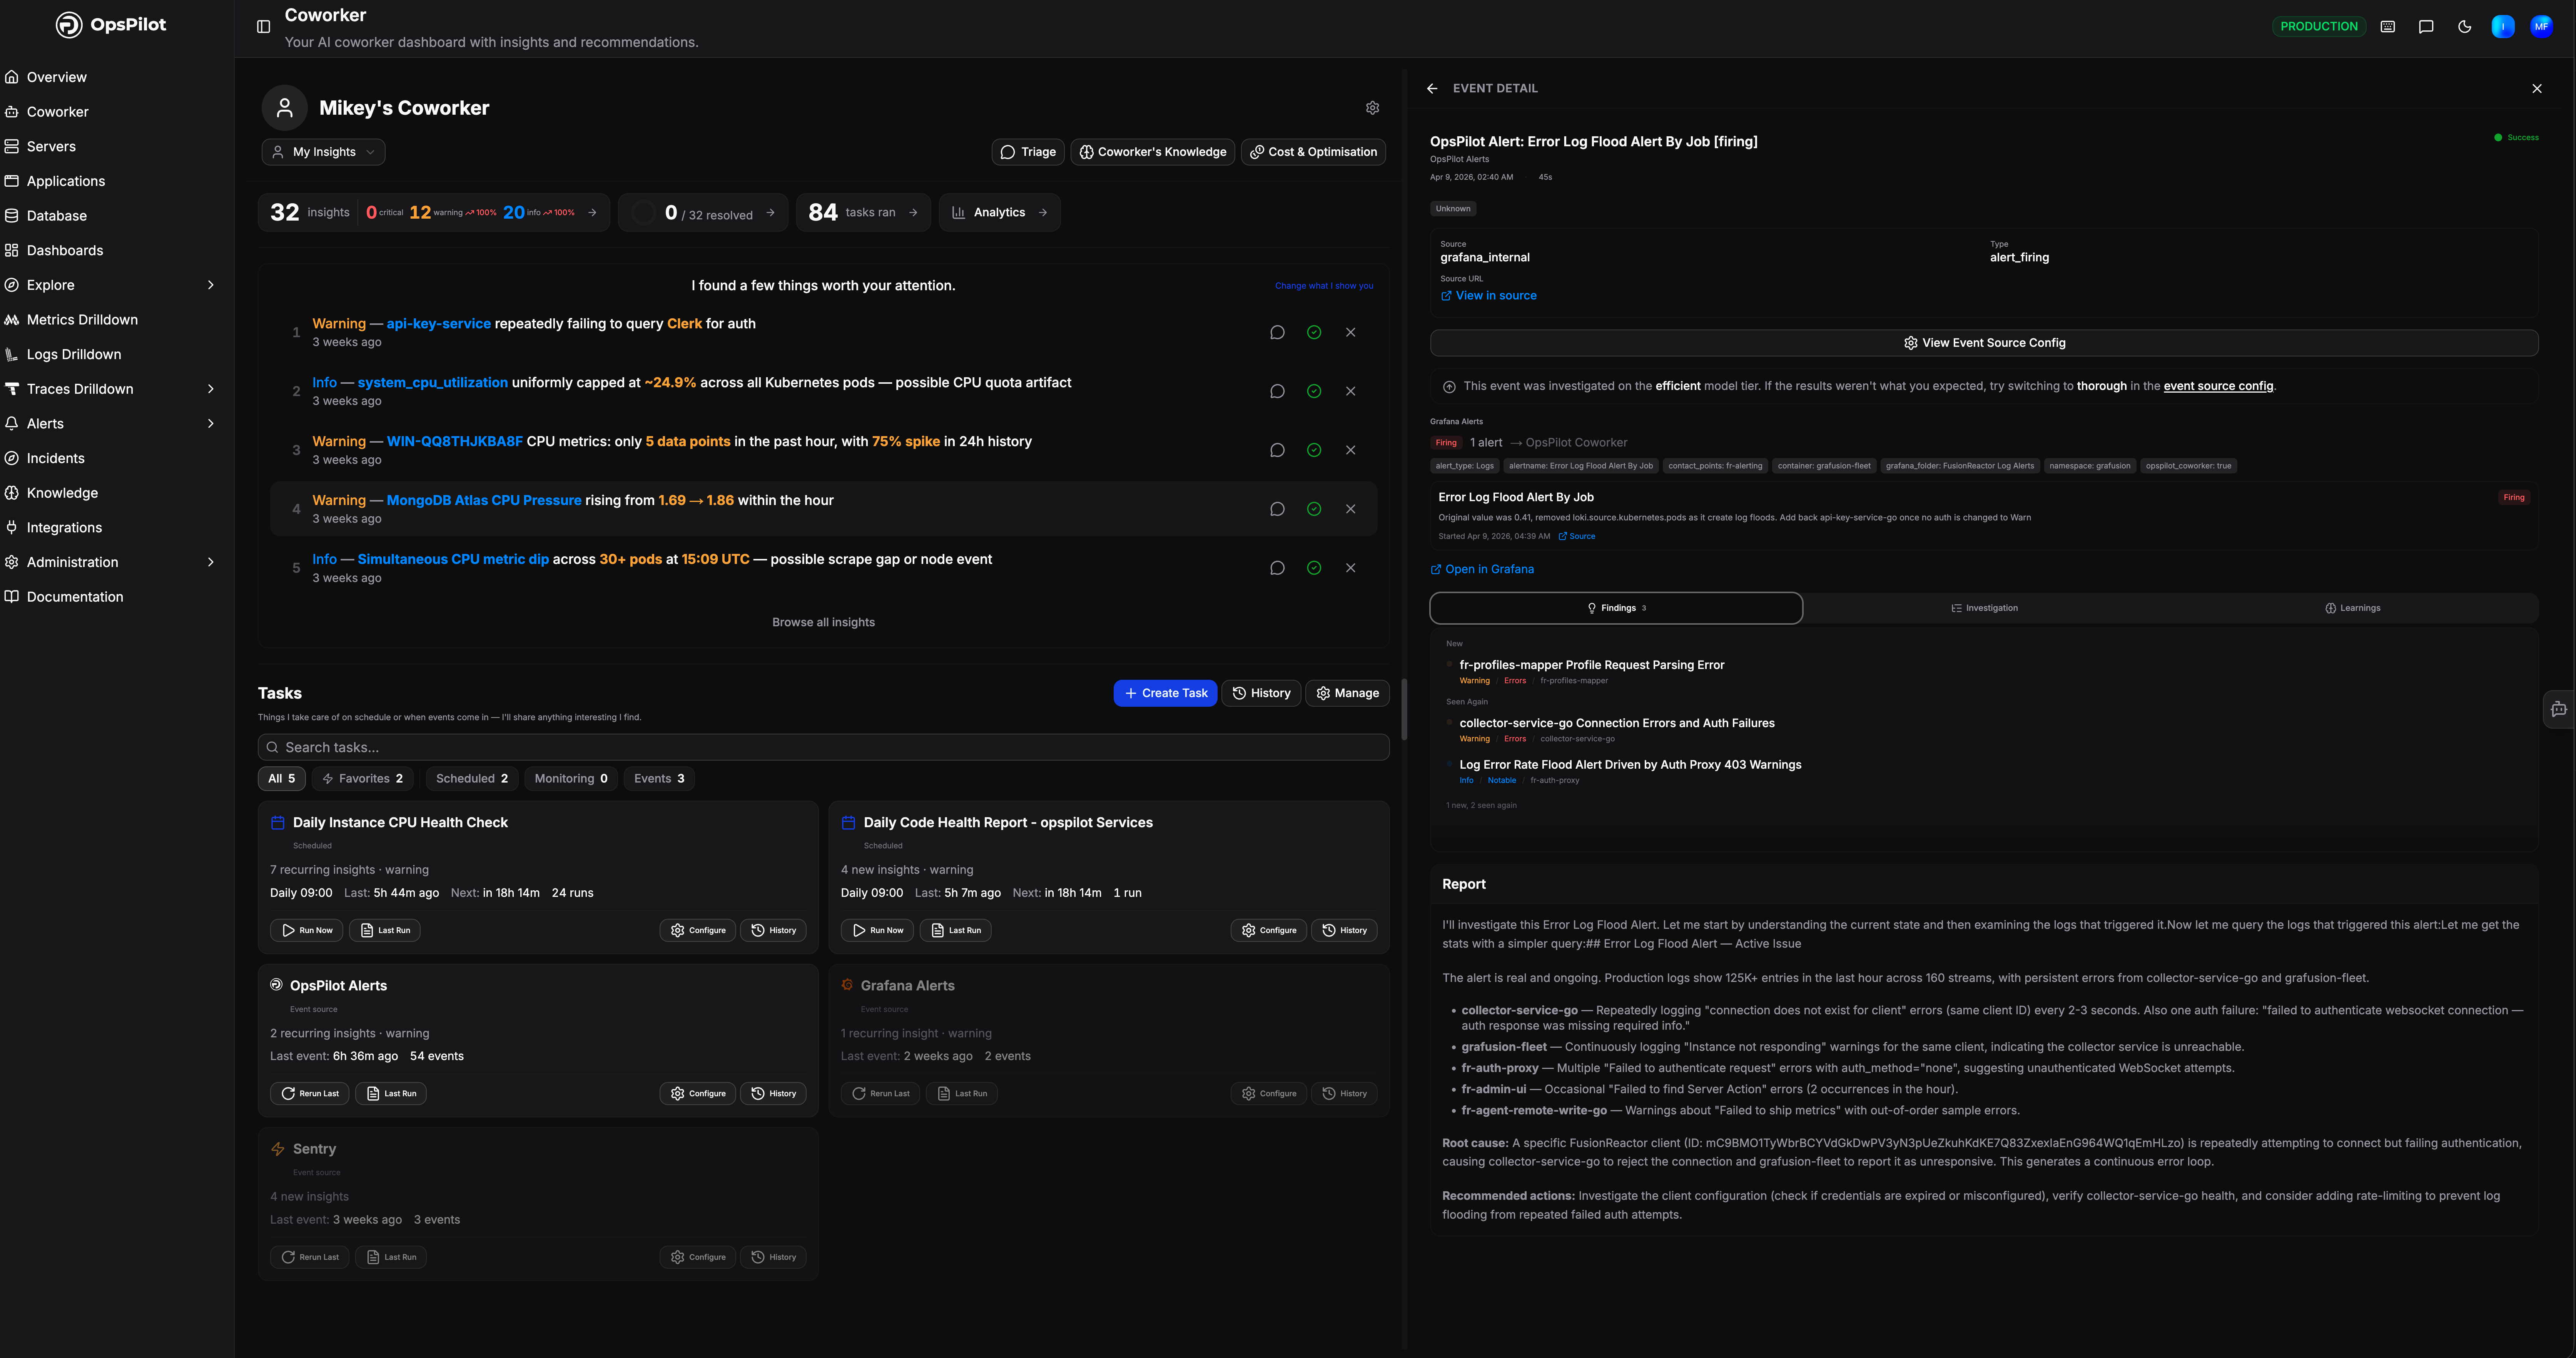Open the chat bubble icon in header

point(2425,27)
